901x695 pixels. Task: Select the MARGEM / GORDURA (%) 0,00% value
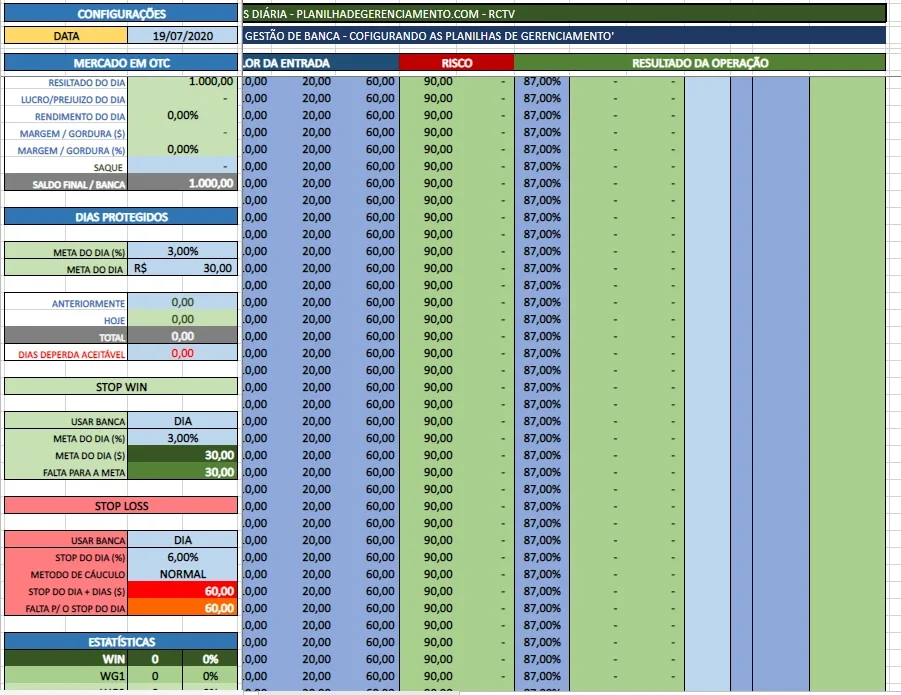click(183, 149)
